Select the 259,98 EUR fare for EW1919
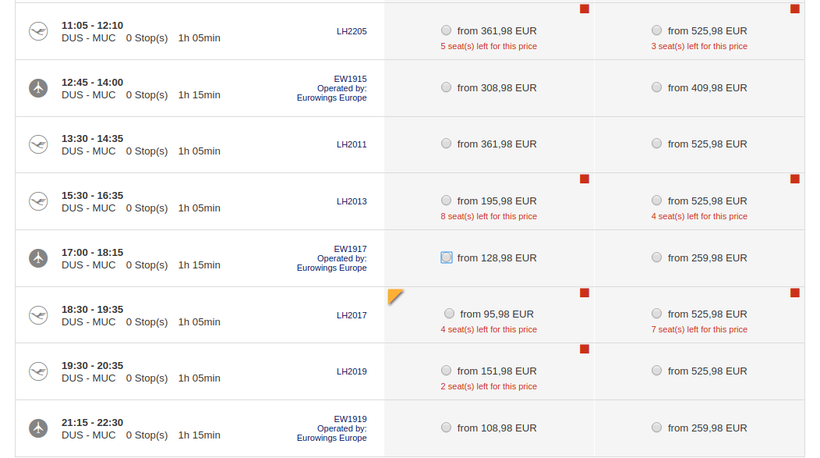The height and width of the screenshot is (458, 820). (x=656, y=428)
